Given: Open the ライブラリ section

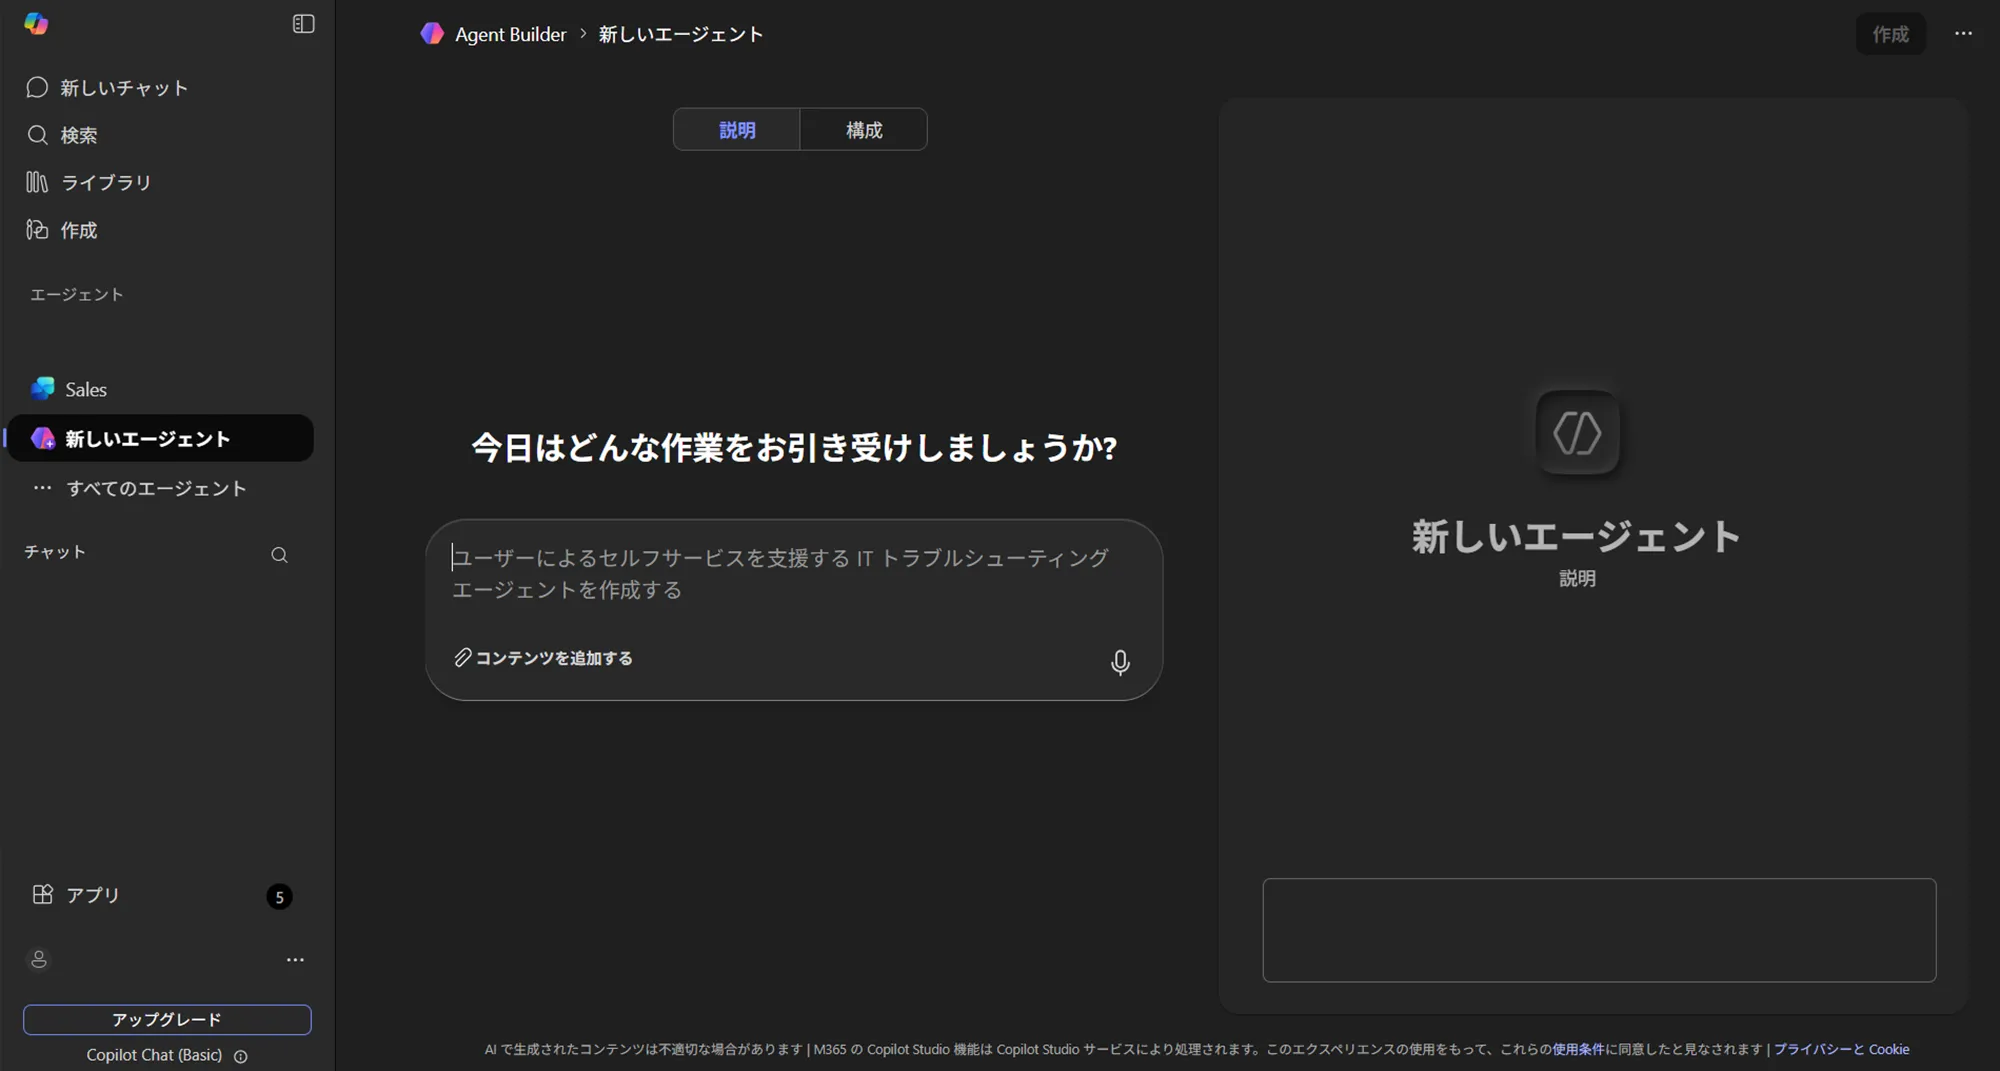Looking at the screenshot, I should click(88, 182).
